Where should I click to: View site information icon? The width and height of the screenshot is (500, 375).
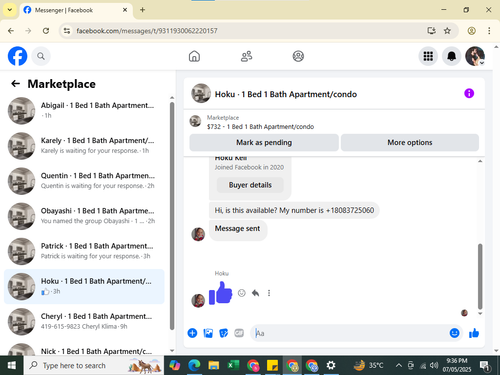pos(67,31)
